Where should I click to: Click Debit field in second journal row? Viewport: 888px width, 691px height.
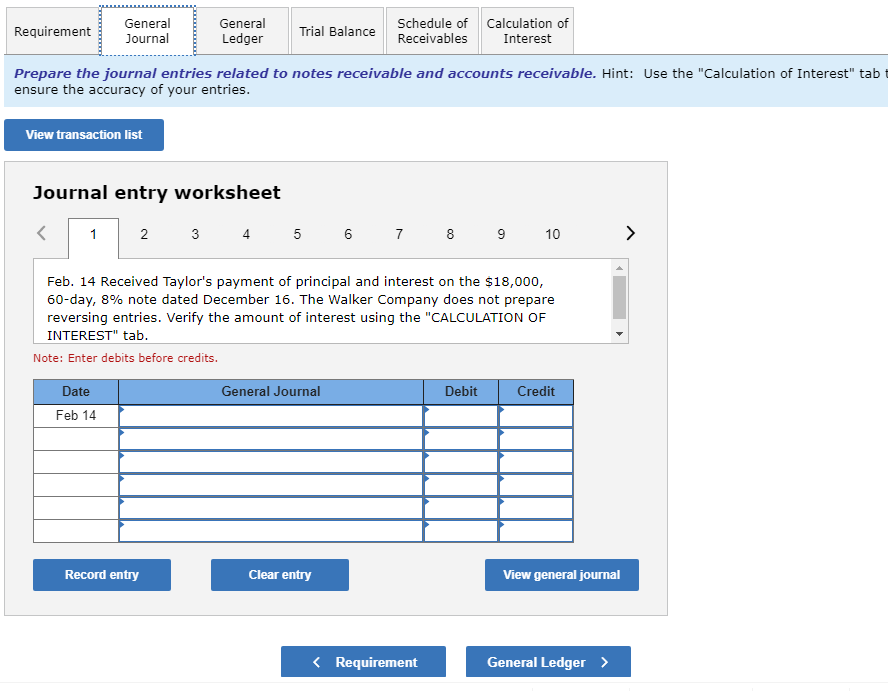click(x=461, y=439)
